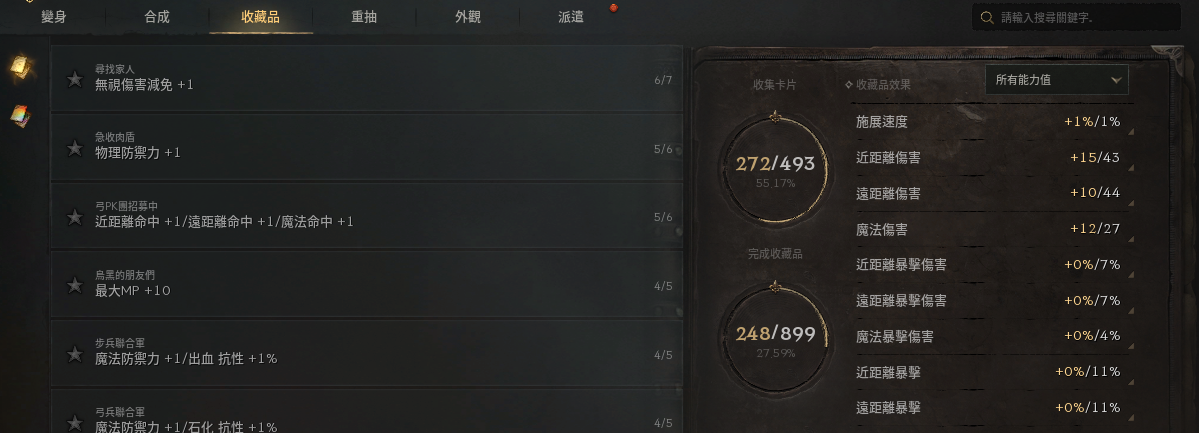
Task: Click the 收集卡片 272/493 progress ring
Action: click(775, 168)
